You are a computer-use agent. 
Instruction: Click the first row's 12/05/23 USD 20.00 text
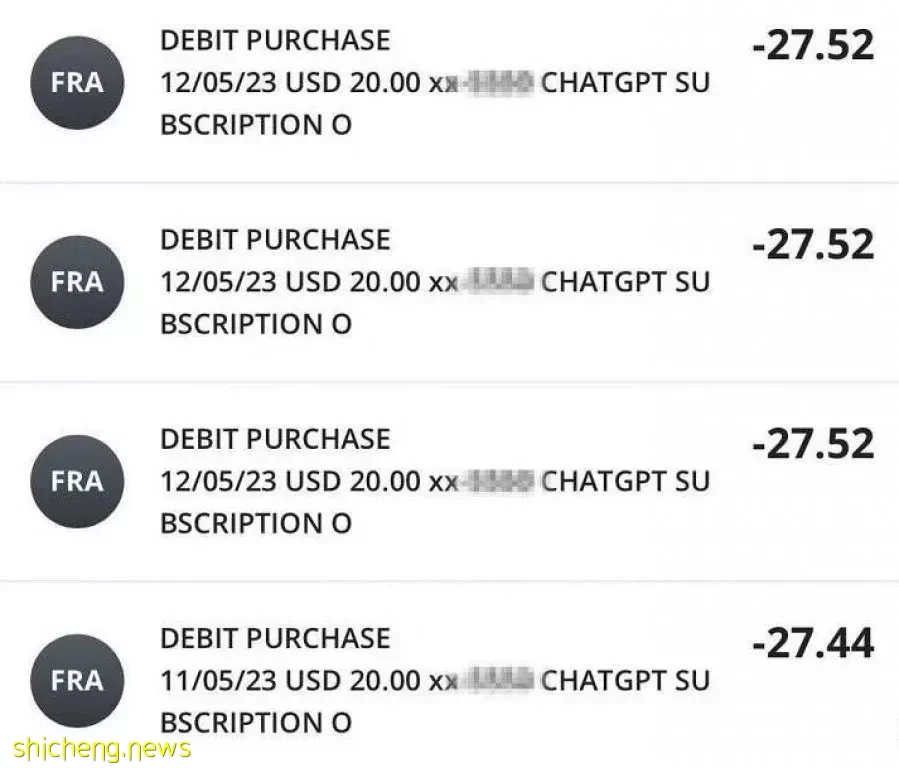point(291,83)
